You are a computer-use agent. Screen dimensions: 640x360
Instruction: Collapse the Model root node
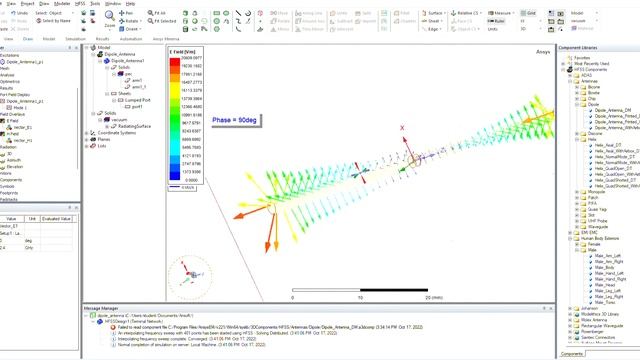tap(87, 48)
